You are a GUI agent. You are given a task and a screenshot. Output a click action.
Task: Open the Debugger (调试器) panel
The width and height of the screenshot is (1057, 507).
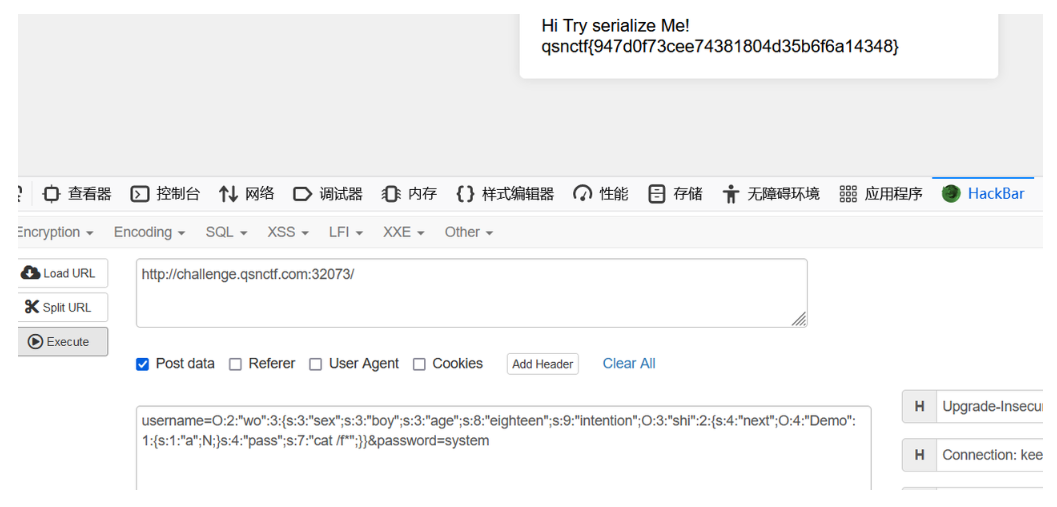pyautogui.click(x=328, y=194)
